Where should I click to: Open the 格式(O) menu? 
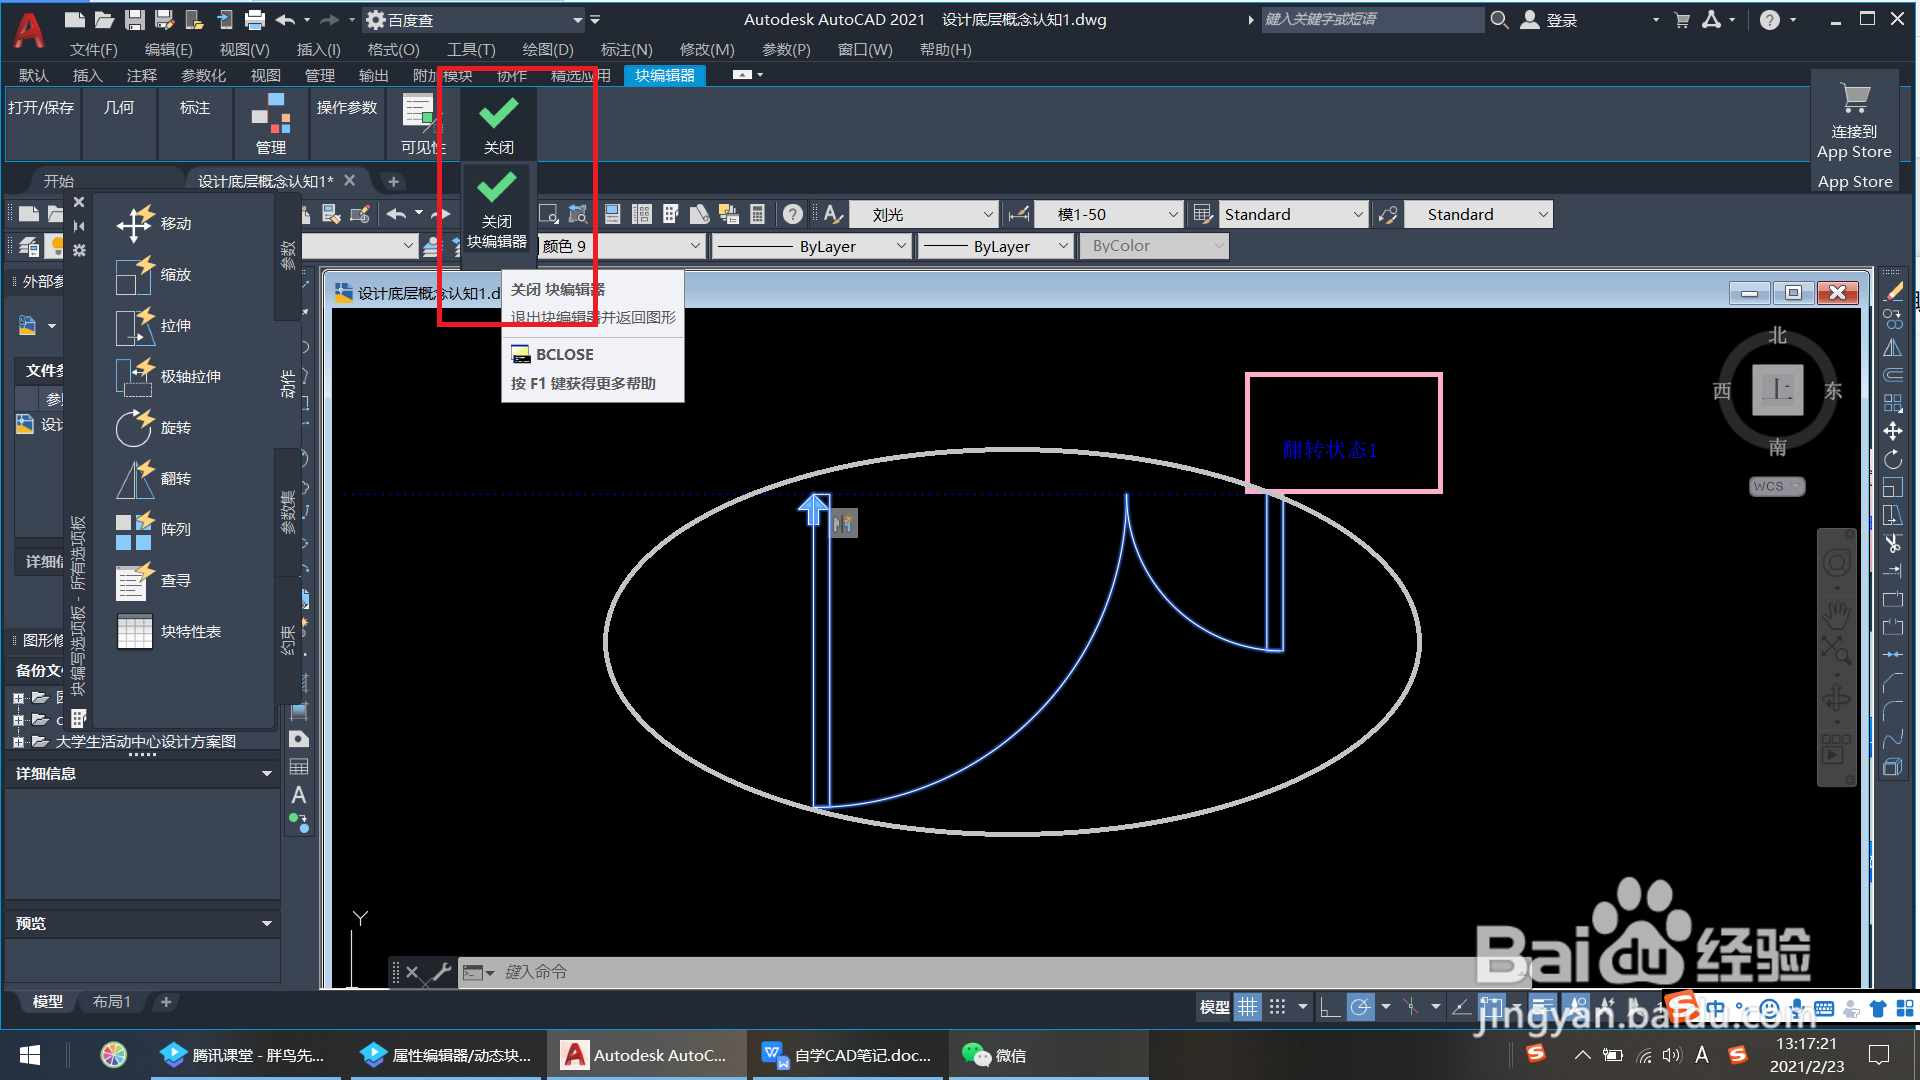(393, 49)
